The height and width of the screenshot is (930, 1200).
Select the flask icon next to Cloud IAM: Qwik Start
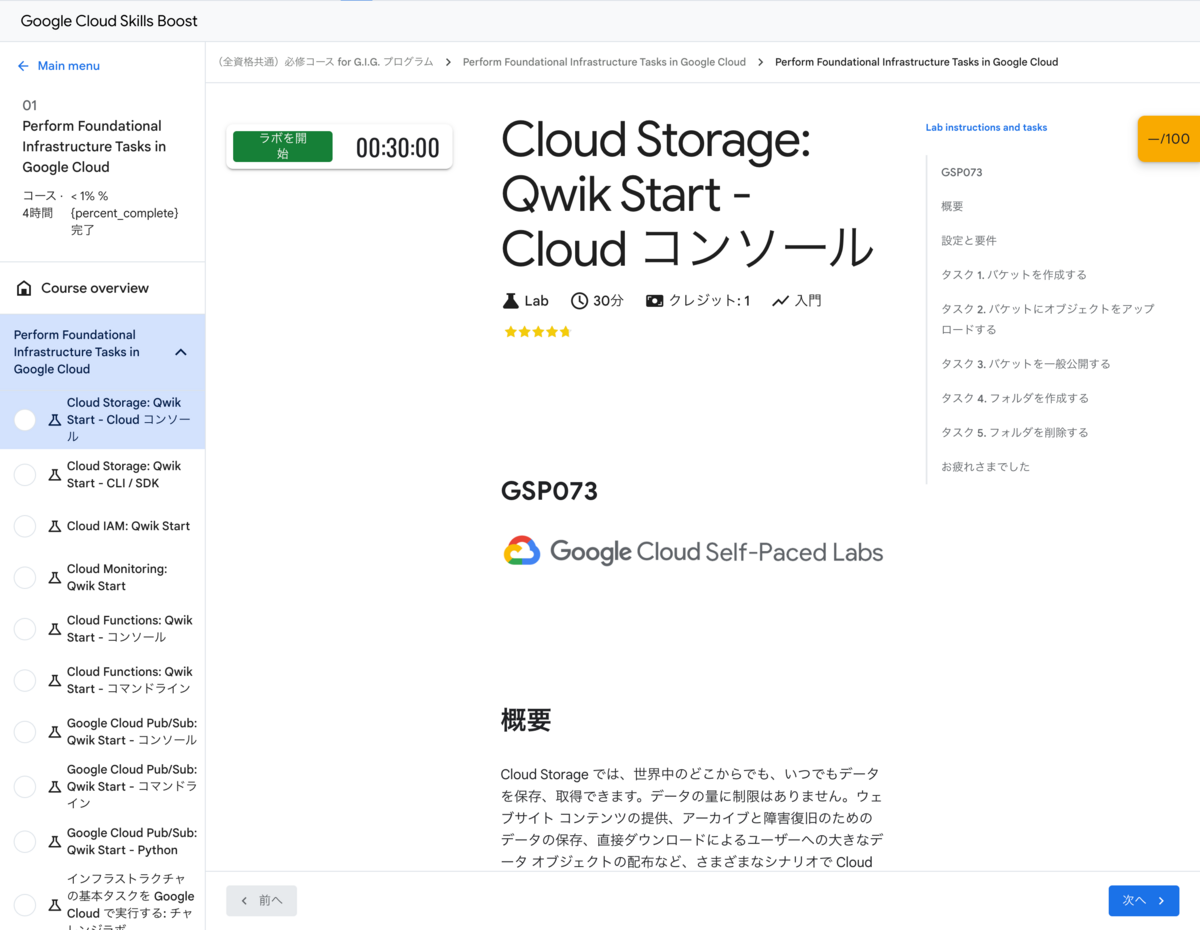53,525
